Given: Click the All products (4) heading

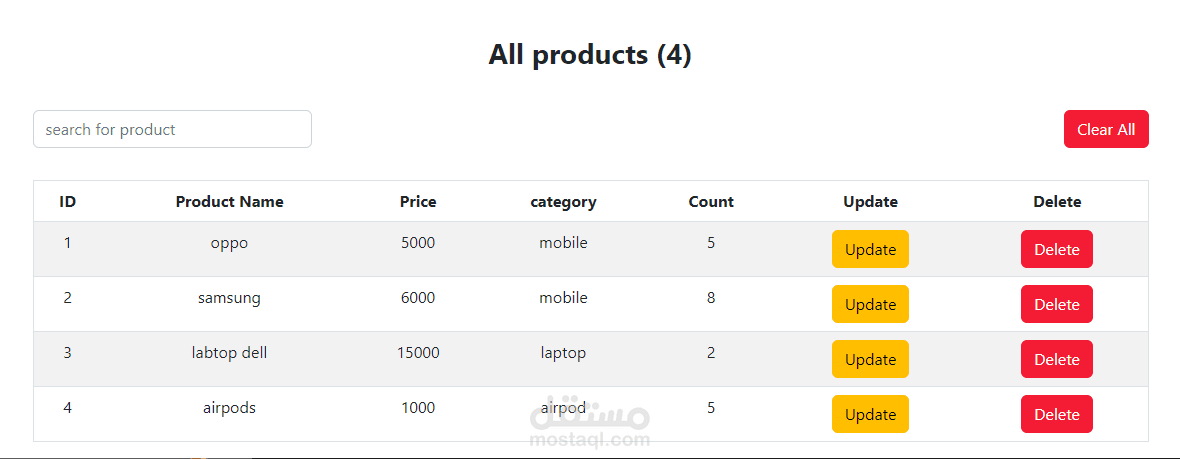Looking at the screenshot, I should point(590,55).
